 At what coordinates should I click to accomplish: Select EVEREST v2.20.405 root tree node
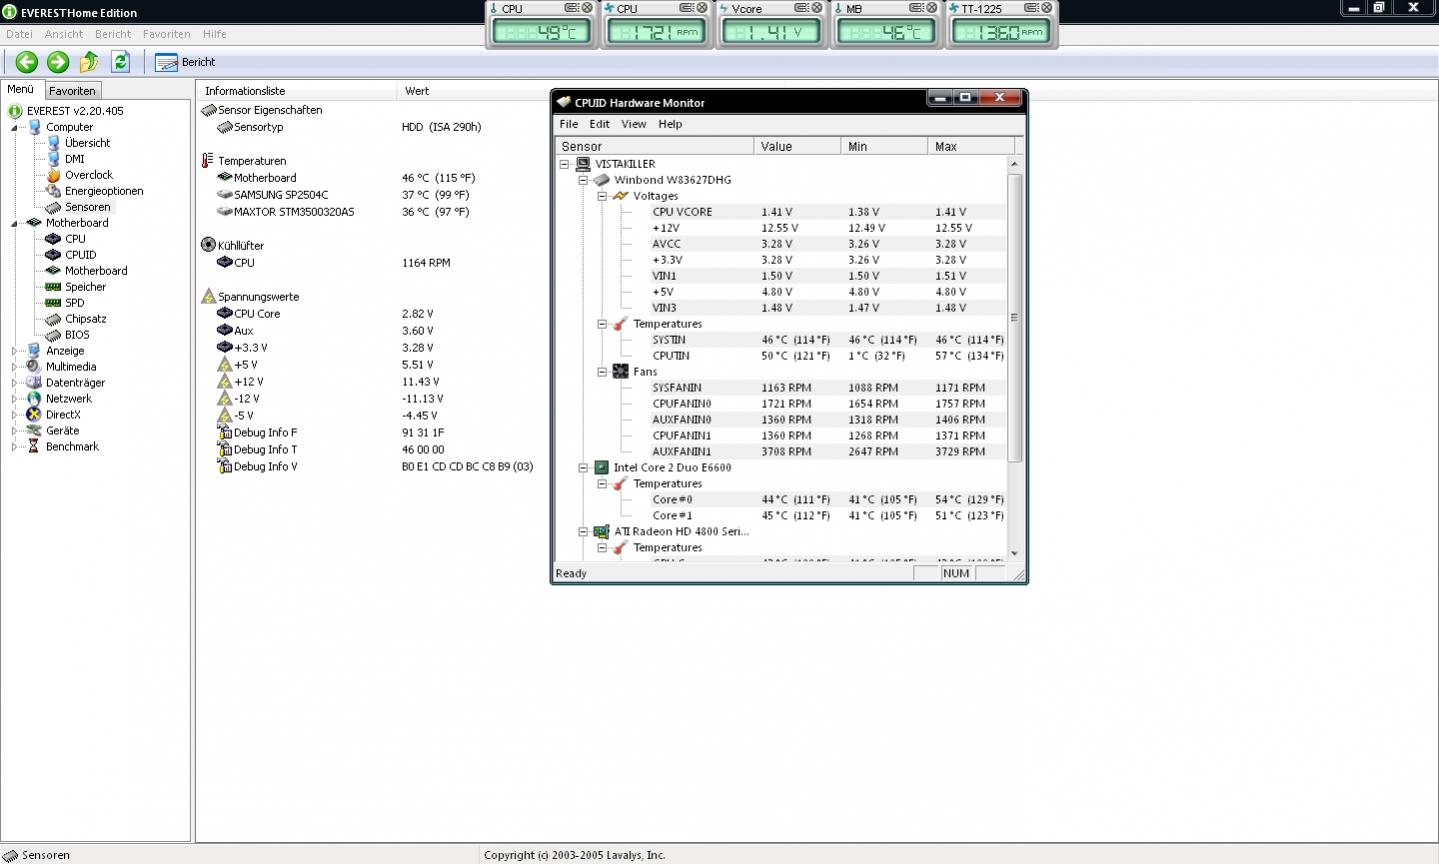click(x=75, y=111)
